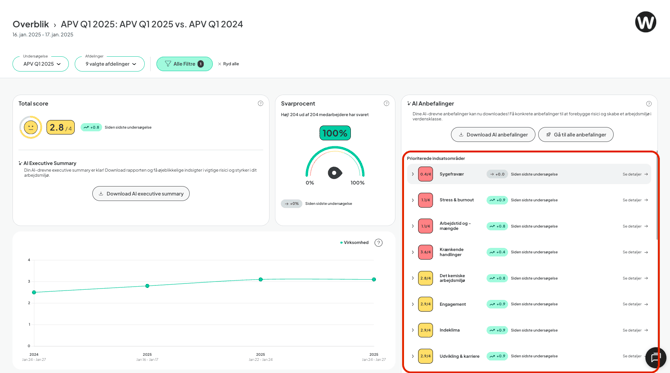Open Se detaljer for Indeklima
The image size is (670, 373).
(635, 330)
